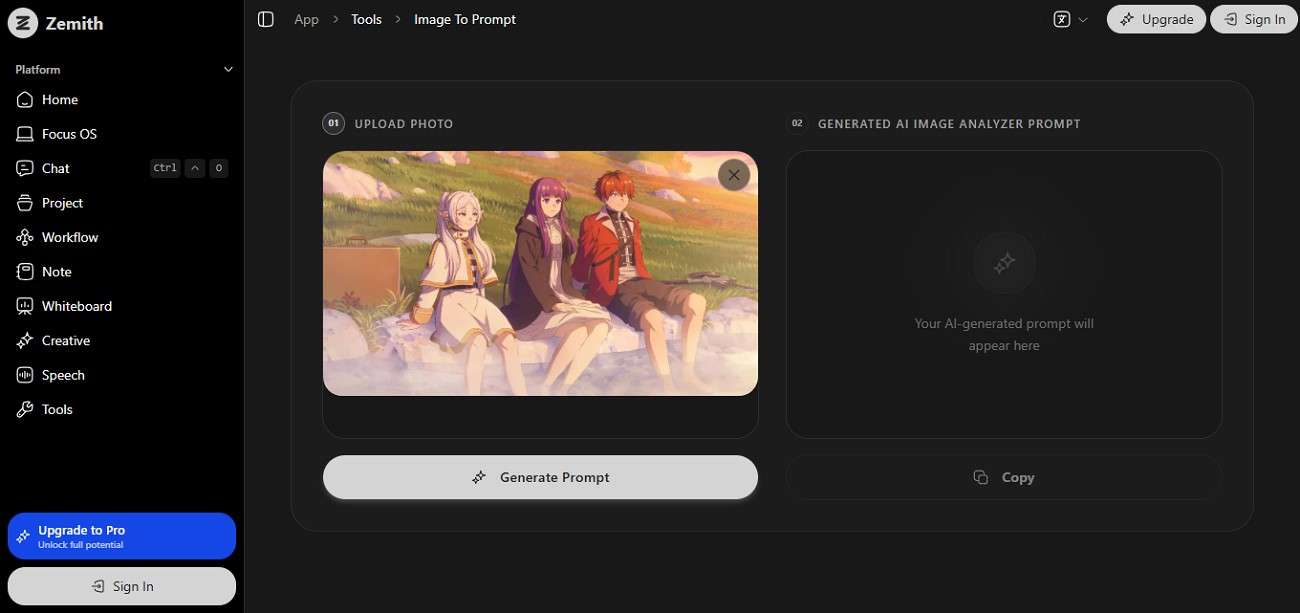Collapse the Platform section chevron

tap(228, 70)
